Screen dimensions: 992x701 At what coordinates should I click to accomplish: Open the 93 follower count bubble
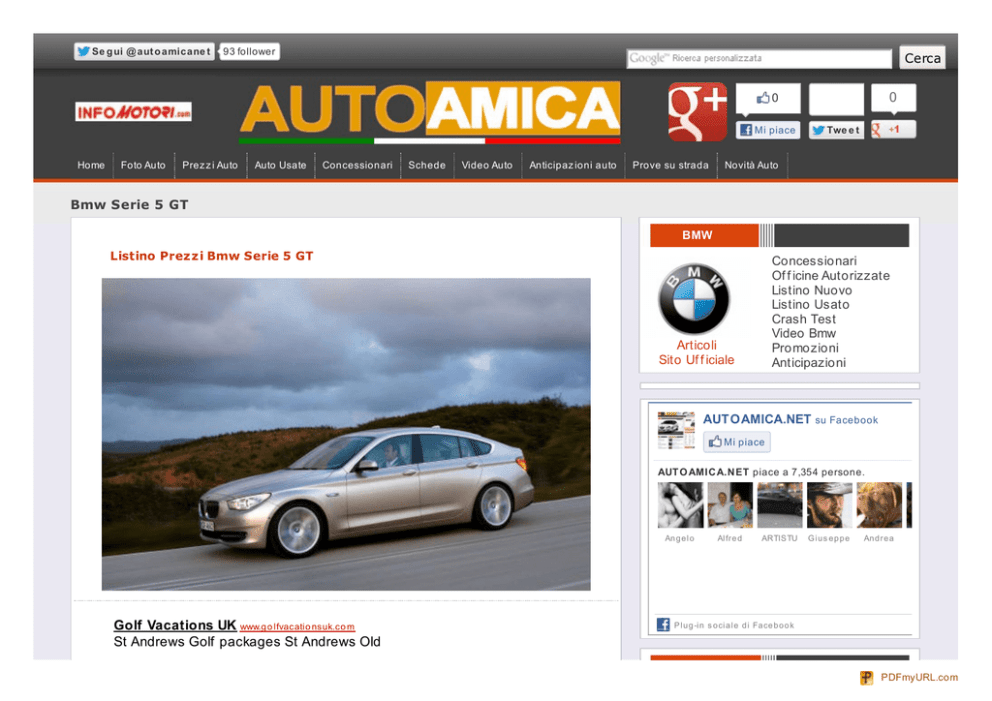249,51
